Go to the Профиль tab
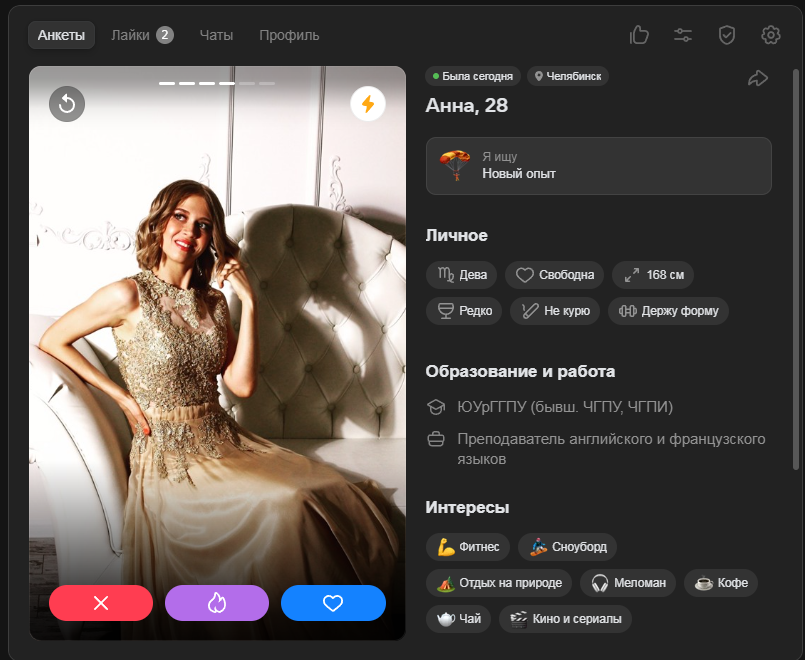This screenshot has width=805, height=660. (289, 35)
